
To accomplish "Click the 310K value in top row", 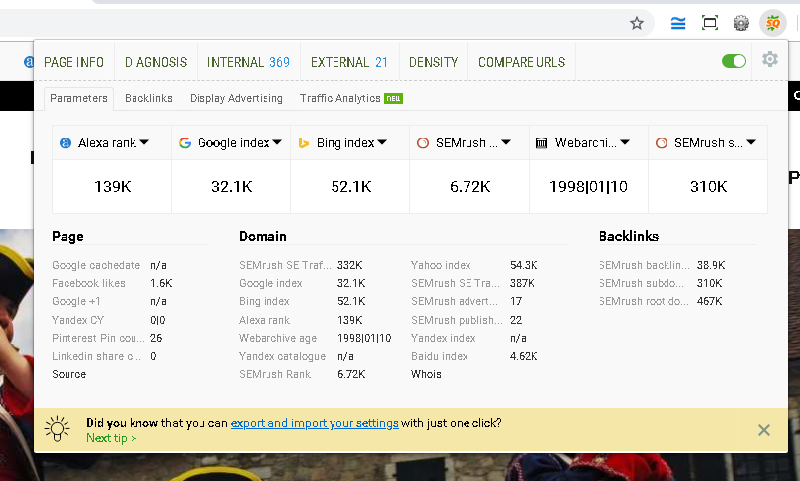I will coord(708,187).
